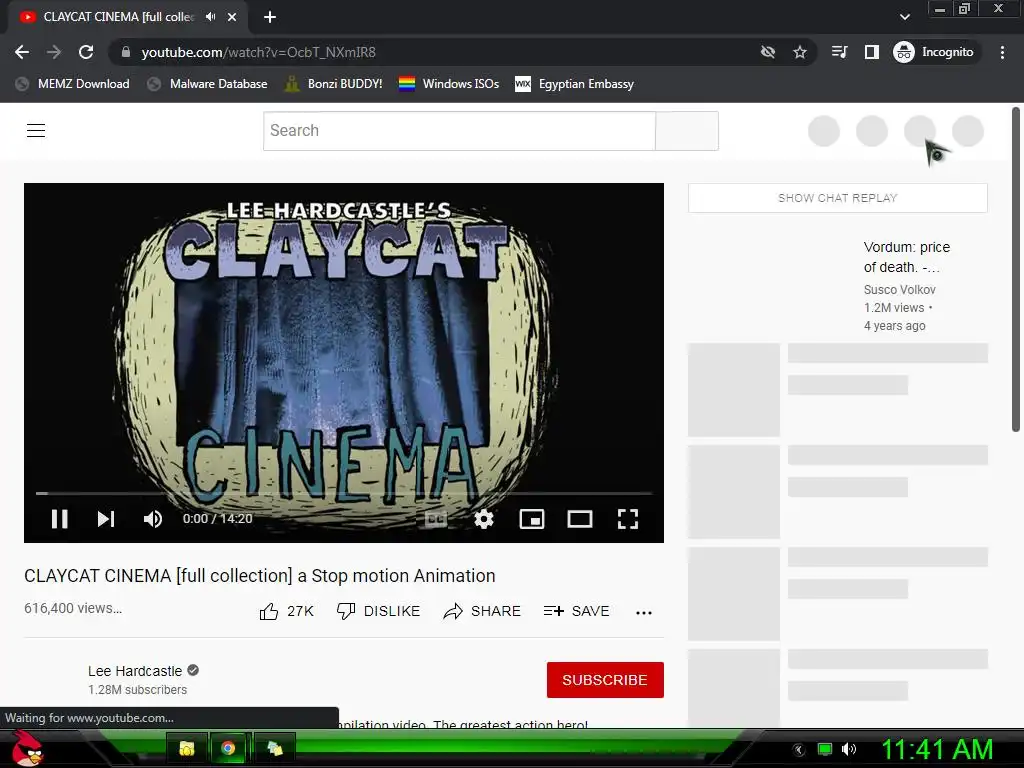
Task: Bookmark this page with star icon
Action: coord(800,52)
